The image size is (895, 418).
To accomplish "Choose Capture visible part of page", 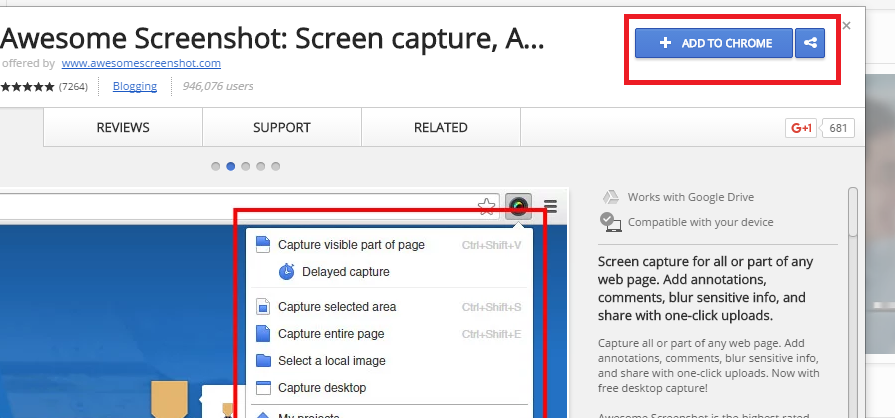I will (x=389, y=245).
